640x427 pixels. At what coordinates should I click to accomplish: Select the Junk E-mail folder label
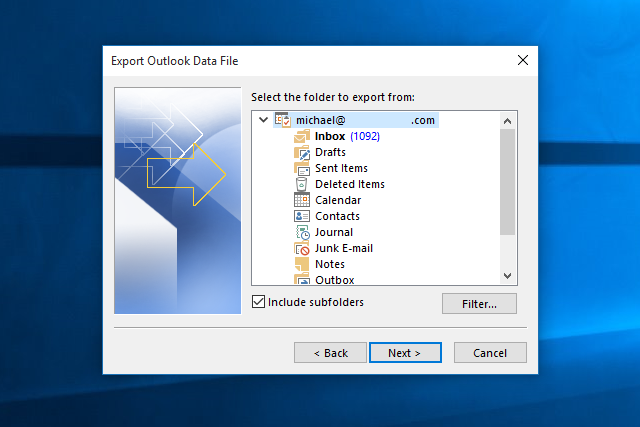(x=344, y=248)
